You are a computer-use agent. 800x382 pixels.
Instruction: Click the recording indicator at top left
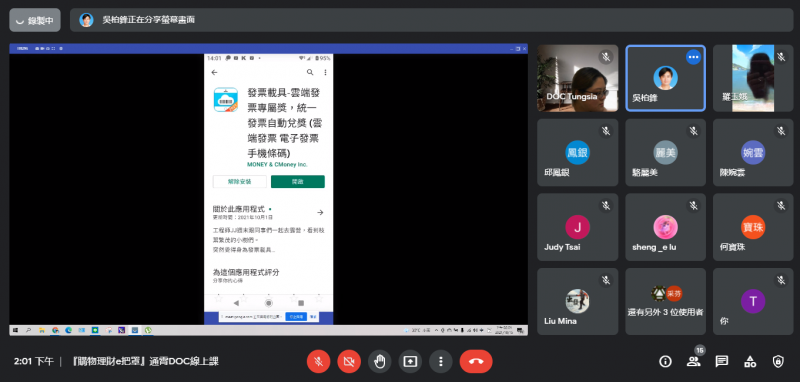(x=35, y=20)
